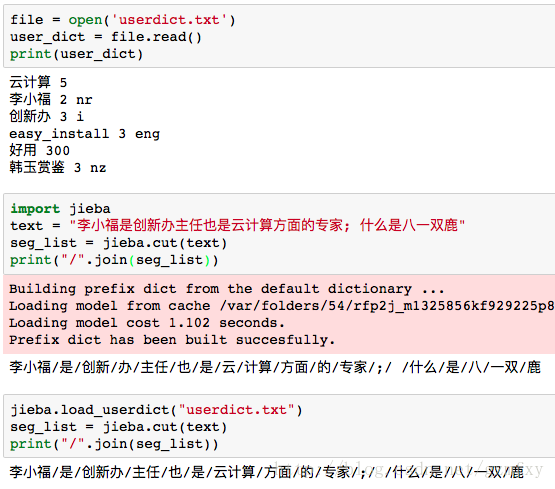Click the Loading model cost 1.102 seconds line
The width and height of the screenshot is (555, 489).
147,323
